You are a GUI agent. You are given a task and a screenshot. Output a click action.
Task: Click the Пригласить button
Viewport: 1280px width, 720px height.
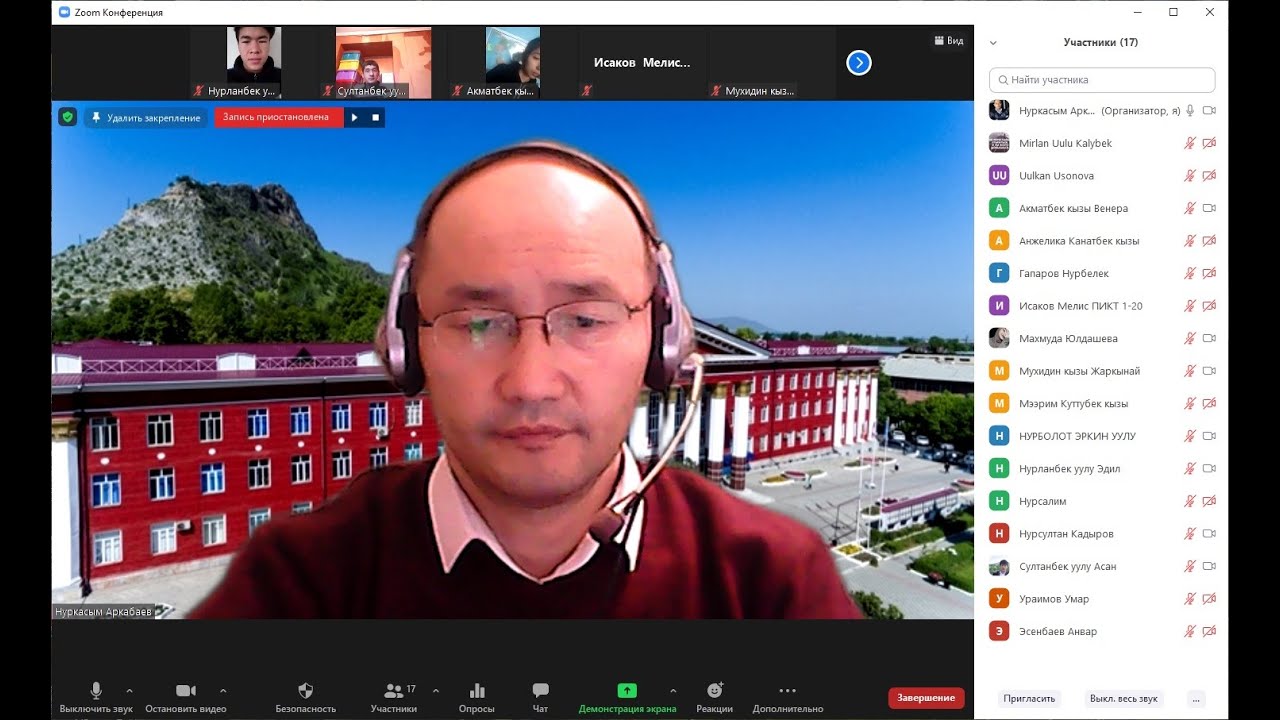pos(1029,699)
